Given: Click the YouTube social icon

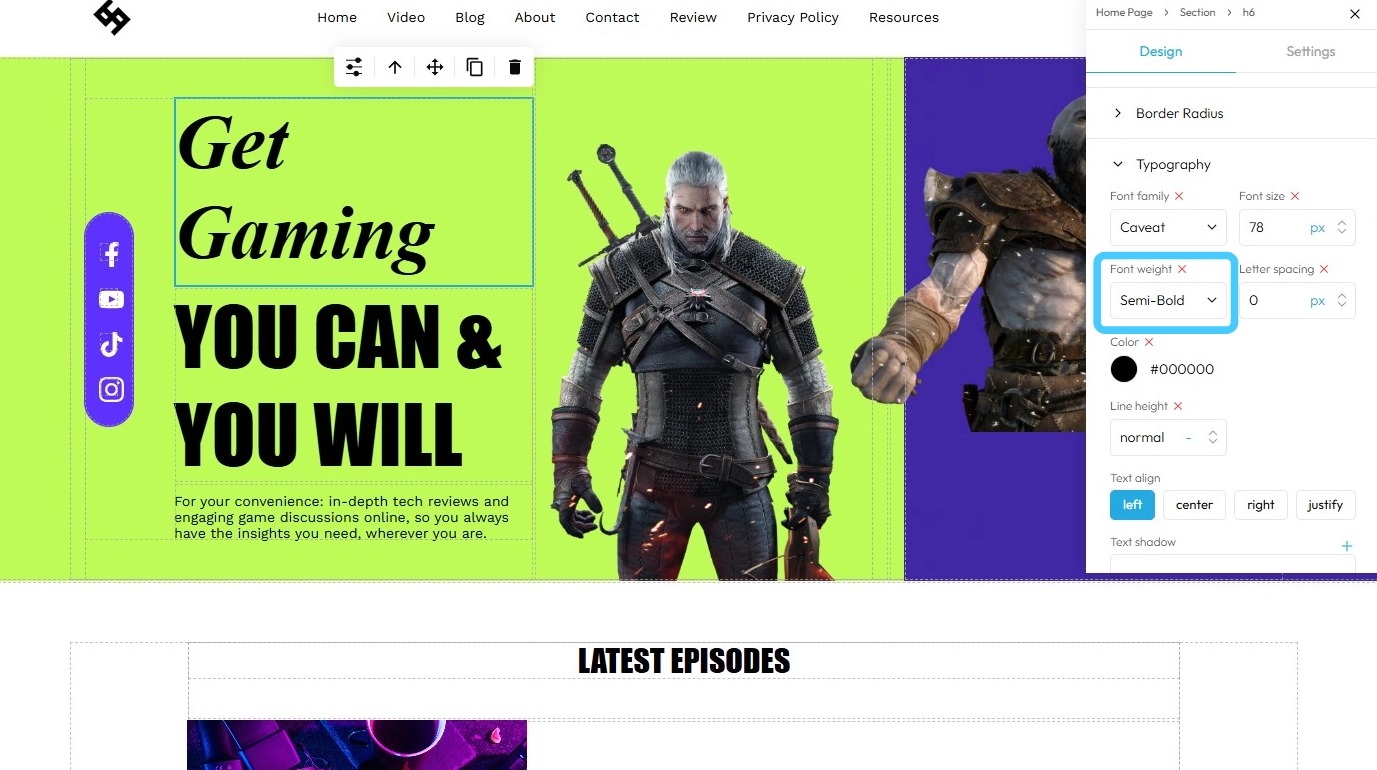Looking at the screenshot, I should pos(111,299).
